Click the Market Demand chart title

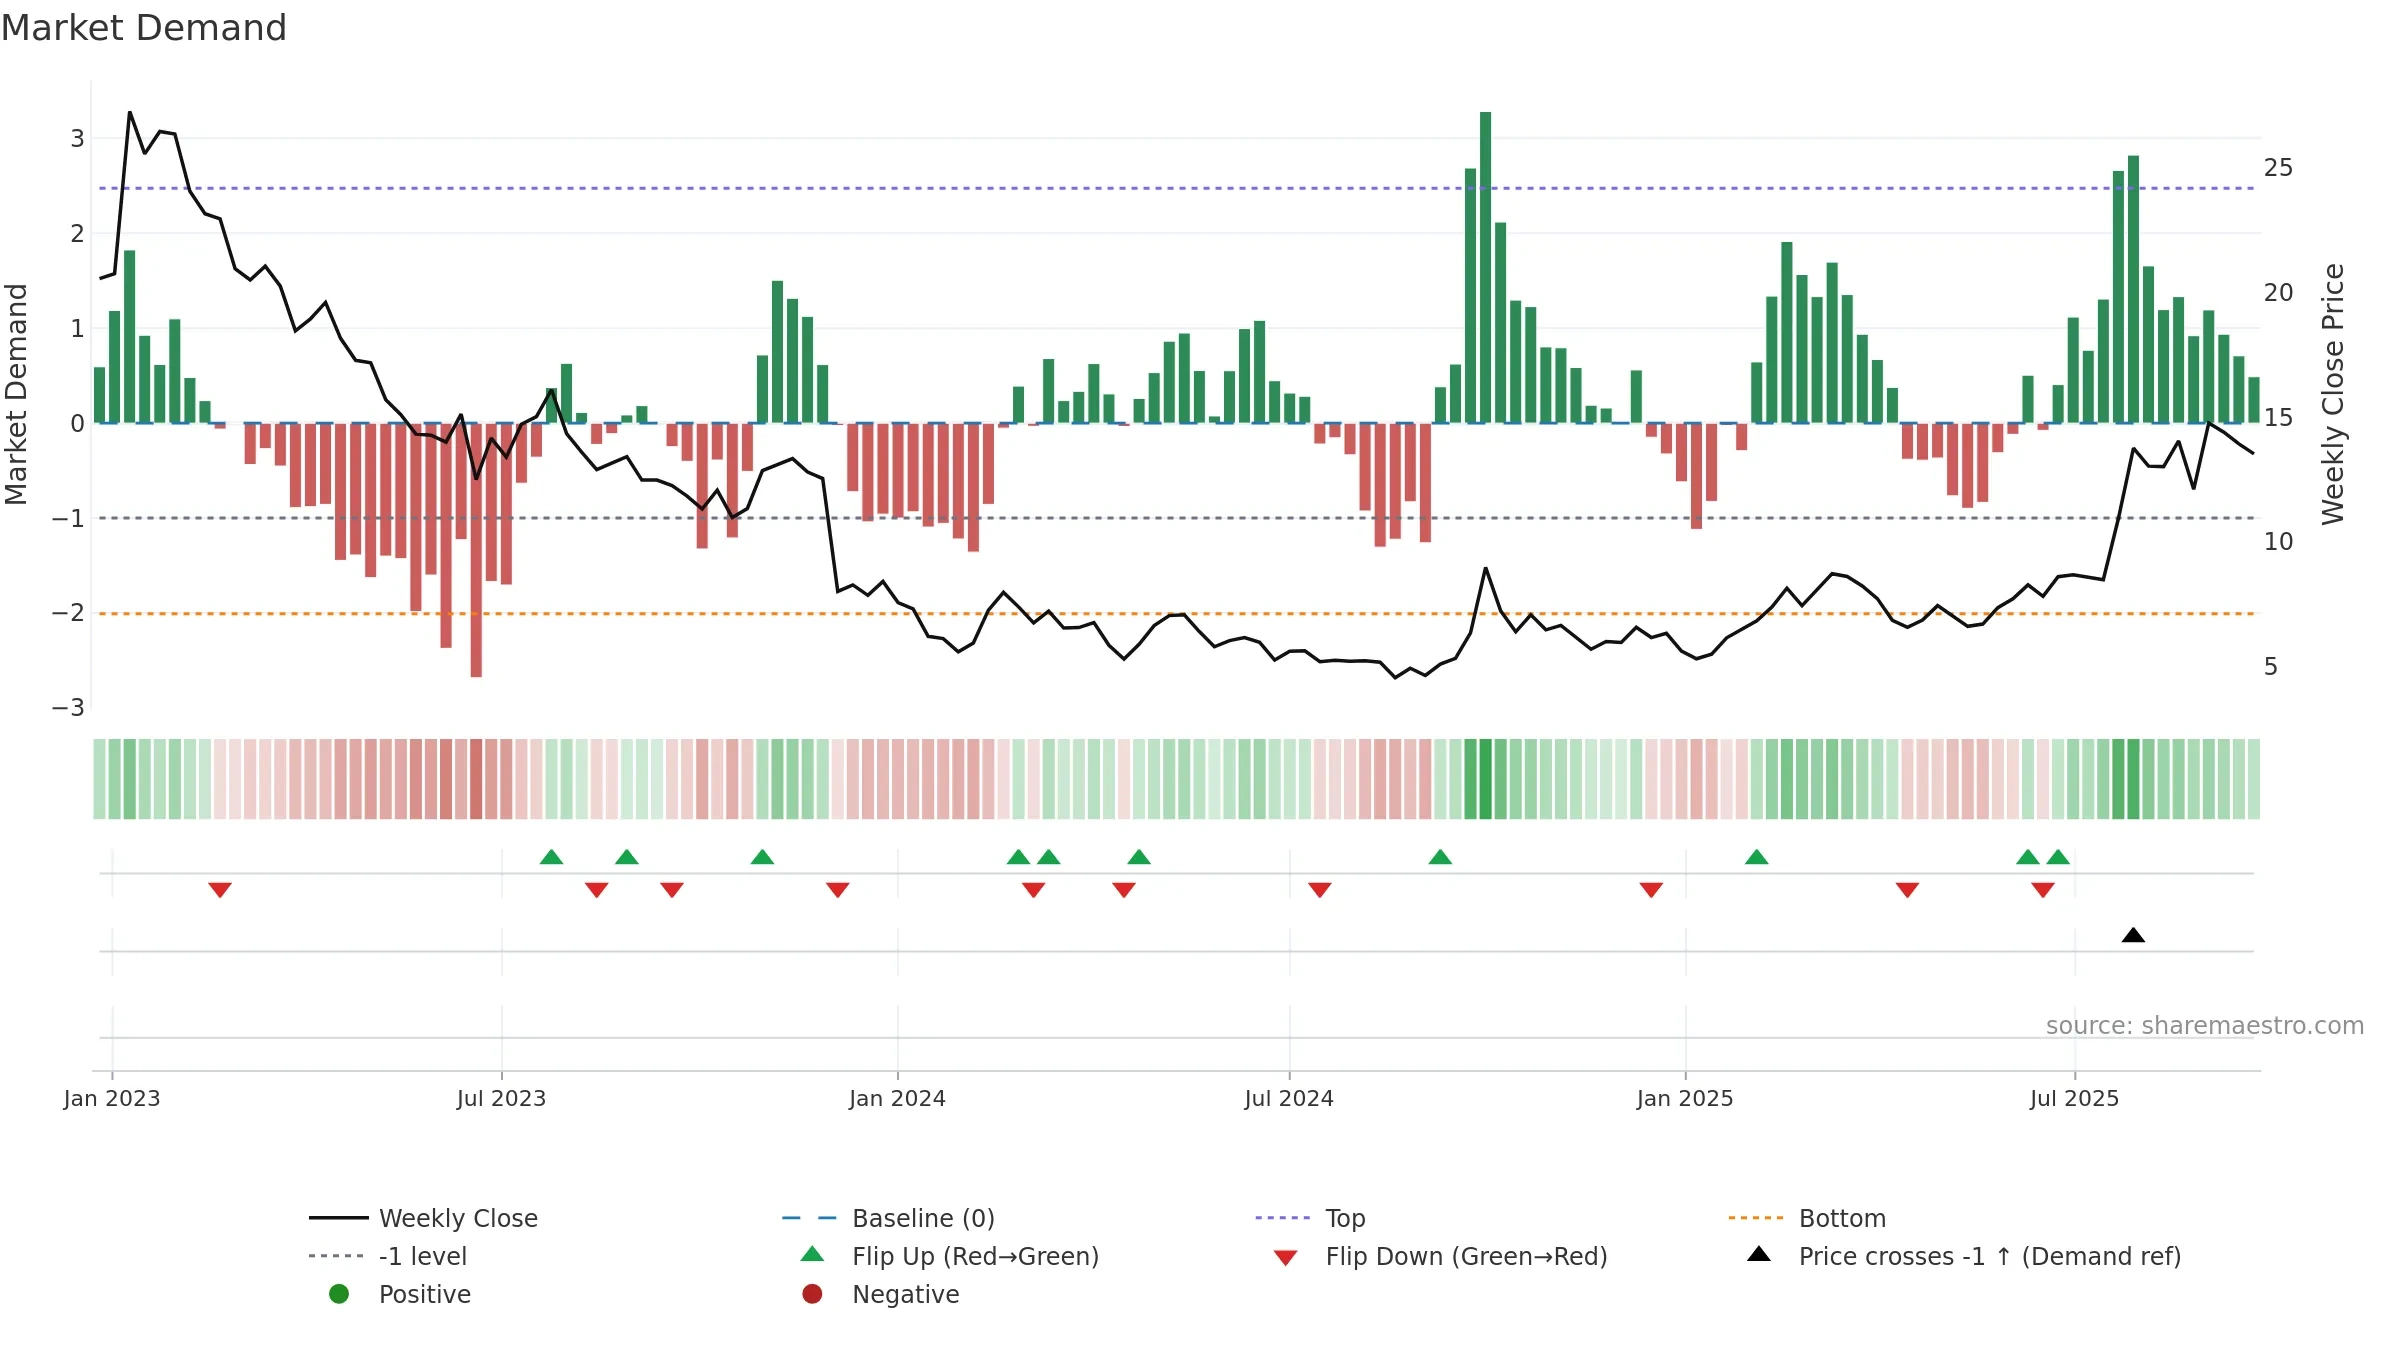click(144, 28)
